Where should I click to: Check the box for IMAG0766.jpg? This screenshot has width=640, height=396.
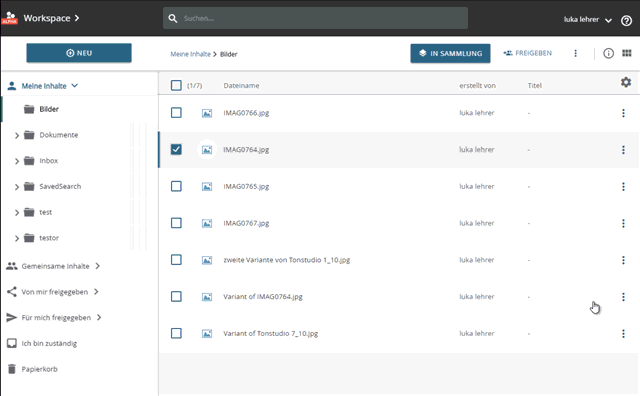176,113
